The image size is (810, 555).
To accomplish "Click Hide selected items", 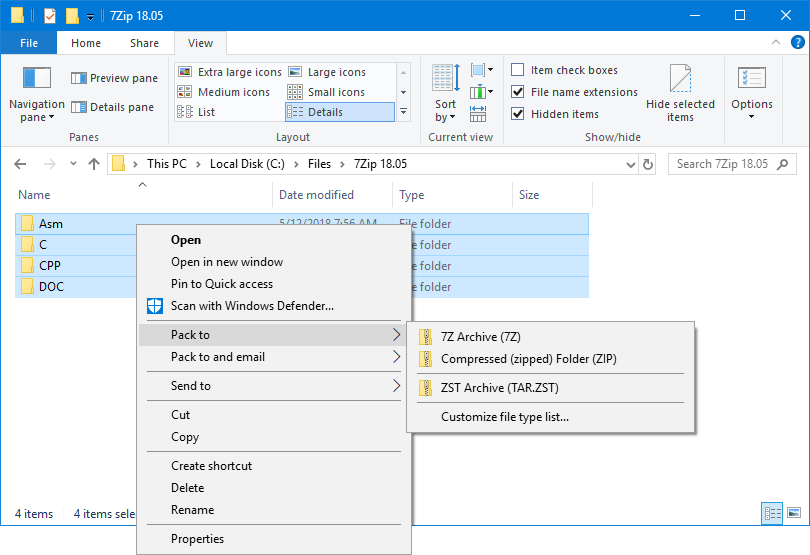I will click(x=680, y=94).
